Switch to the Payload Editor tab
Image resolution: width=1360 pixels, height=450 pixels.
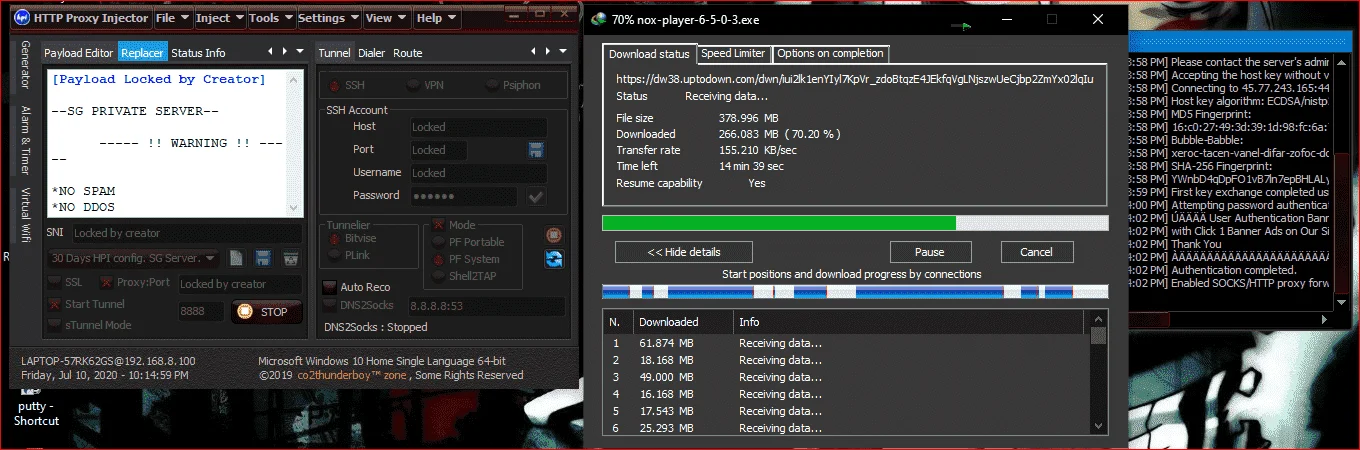click(x=79, y=53)
